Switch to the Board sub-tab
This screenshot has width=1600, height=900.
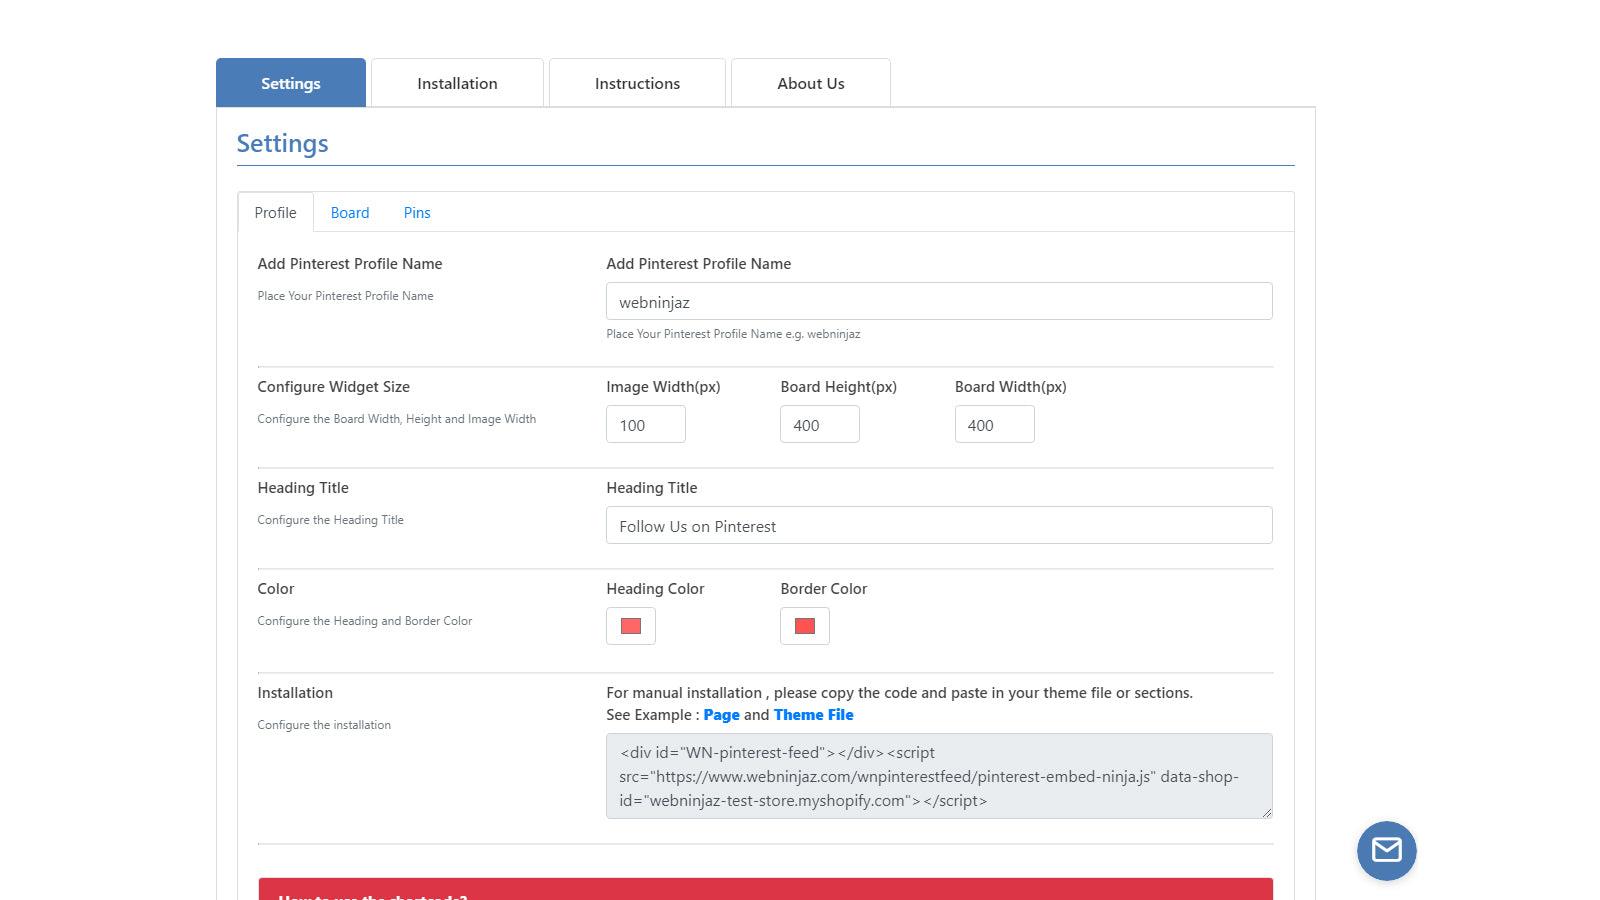[350, 213]
